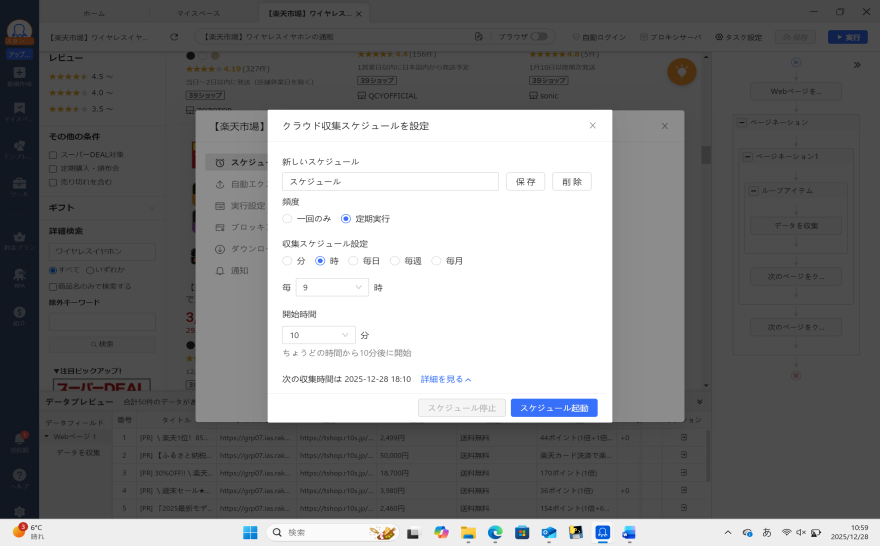Viewport: 880px width, 546px height.
Task: Select the 毎日 schedule radio button
Action: (x=354, y=261)
